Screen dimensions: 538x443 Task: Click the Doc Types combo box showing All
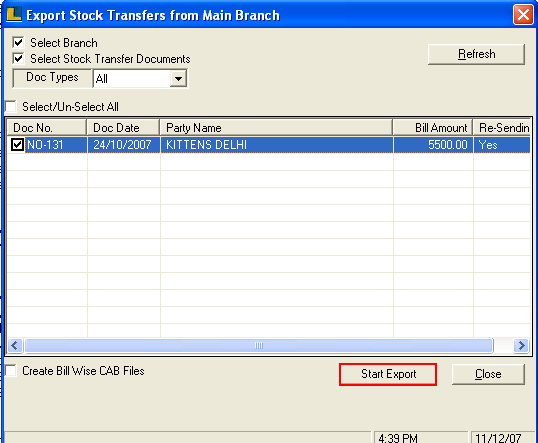[140, 79]
